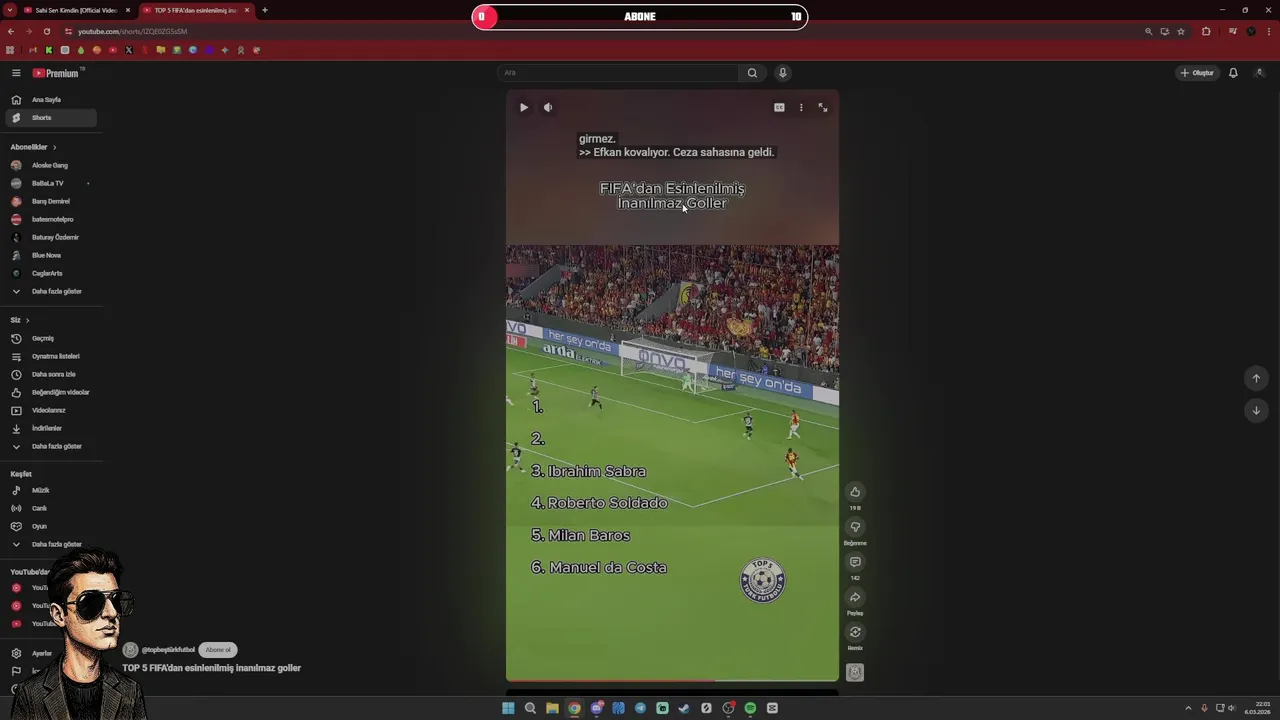Mute the Shorts video volume
Image resolution: width=1280 pixels, height=720 pixels.
(x=548, y=107)
